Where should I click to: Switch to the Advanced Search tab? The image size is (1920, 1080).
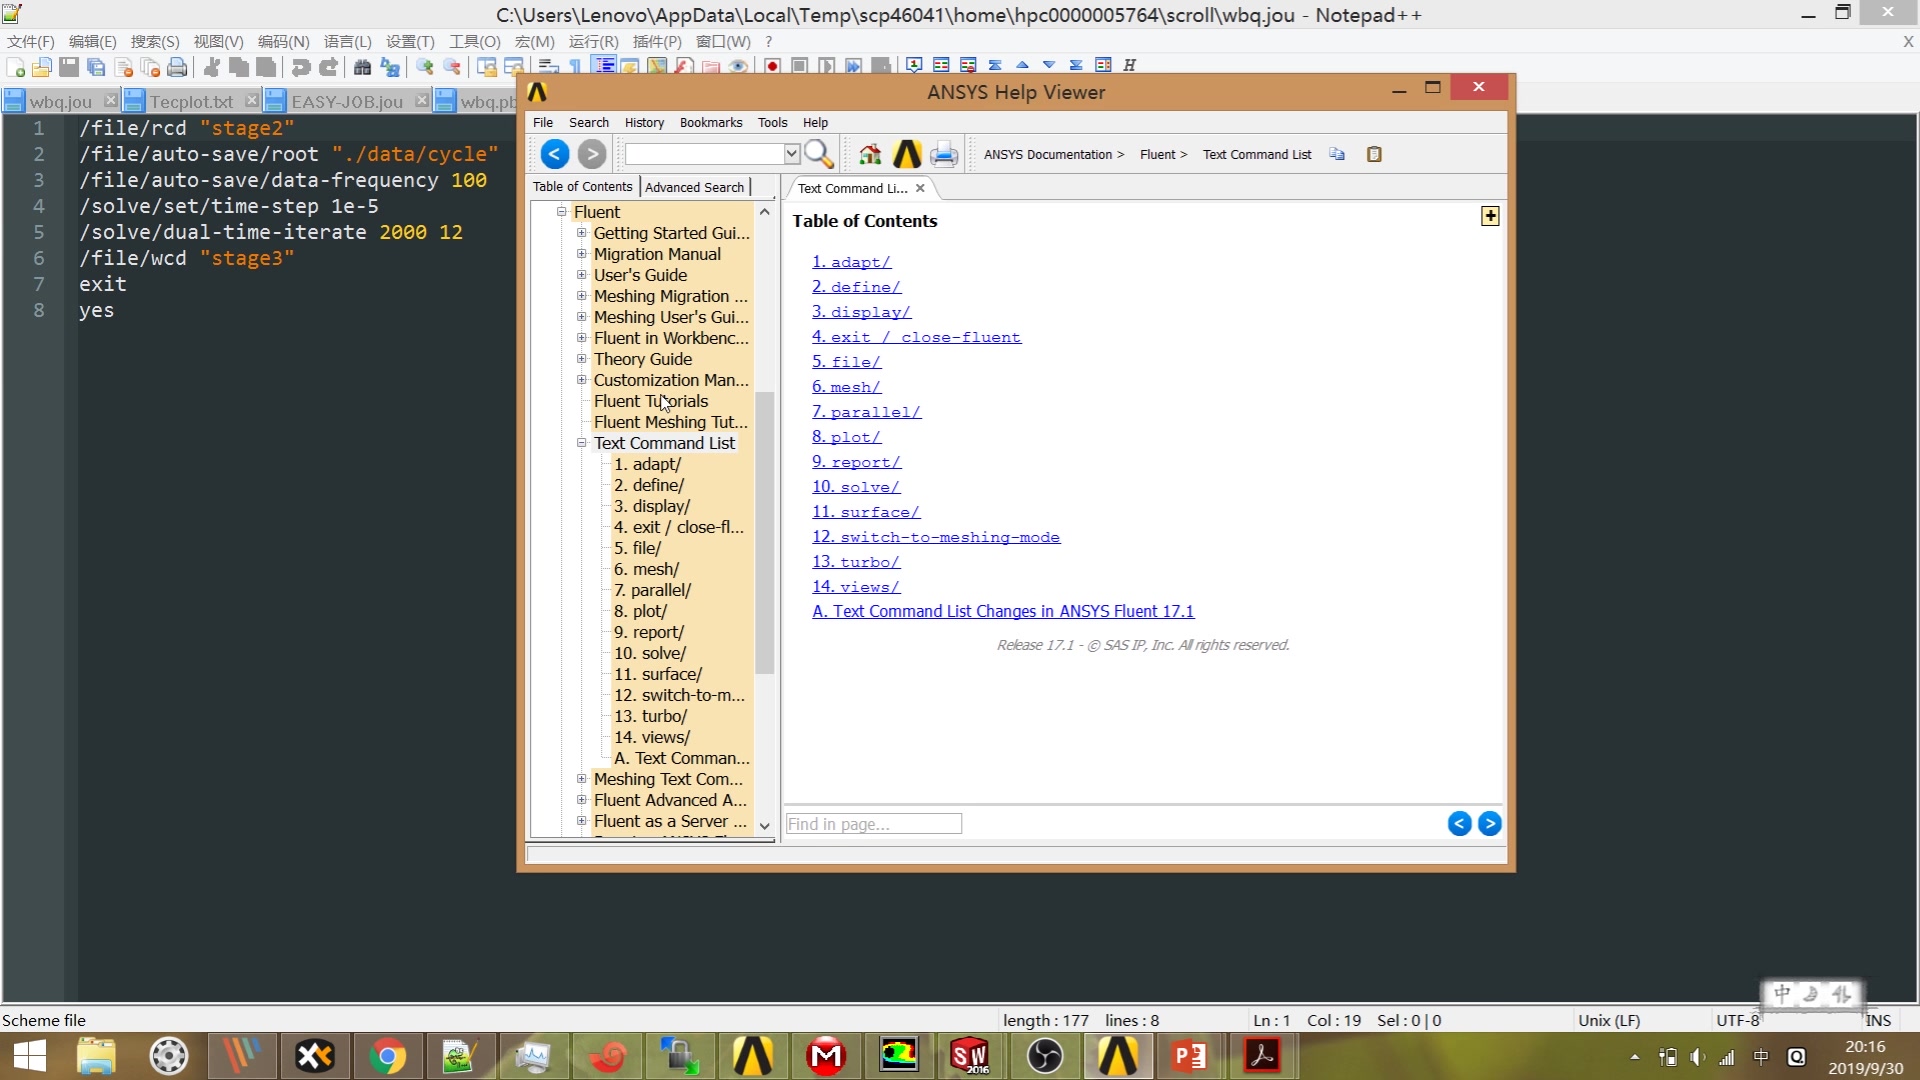tap(694, 187)
